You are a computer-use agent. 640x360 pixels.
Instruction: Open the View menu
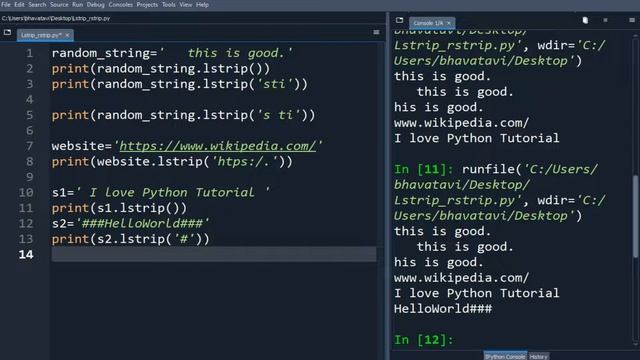[x=186, y=5]
